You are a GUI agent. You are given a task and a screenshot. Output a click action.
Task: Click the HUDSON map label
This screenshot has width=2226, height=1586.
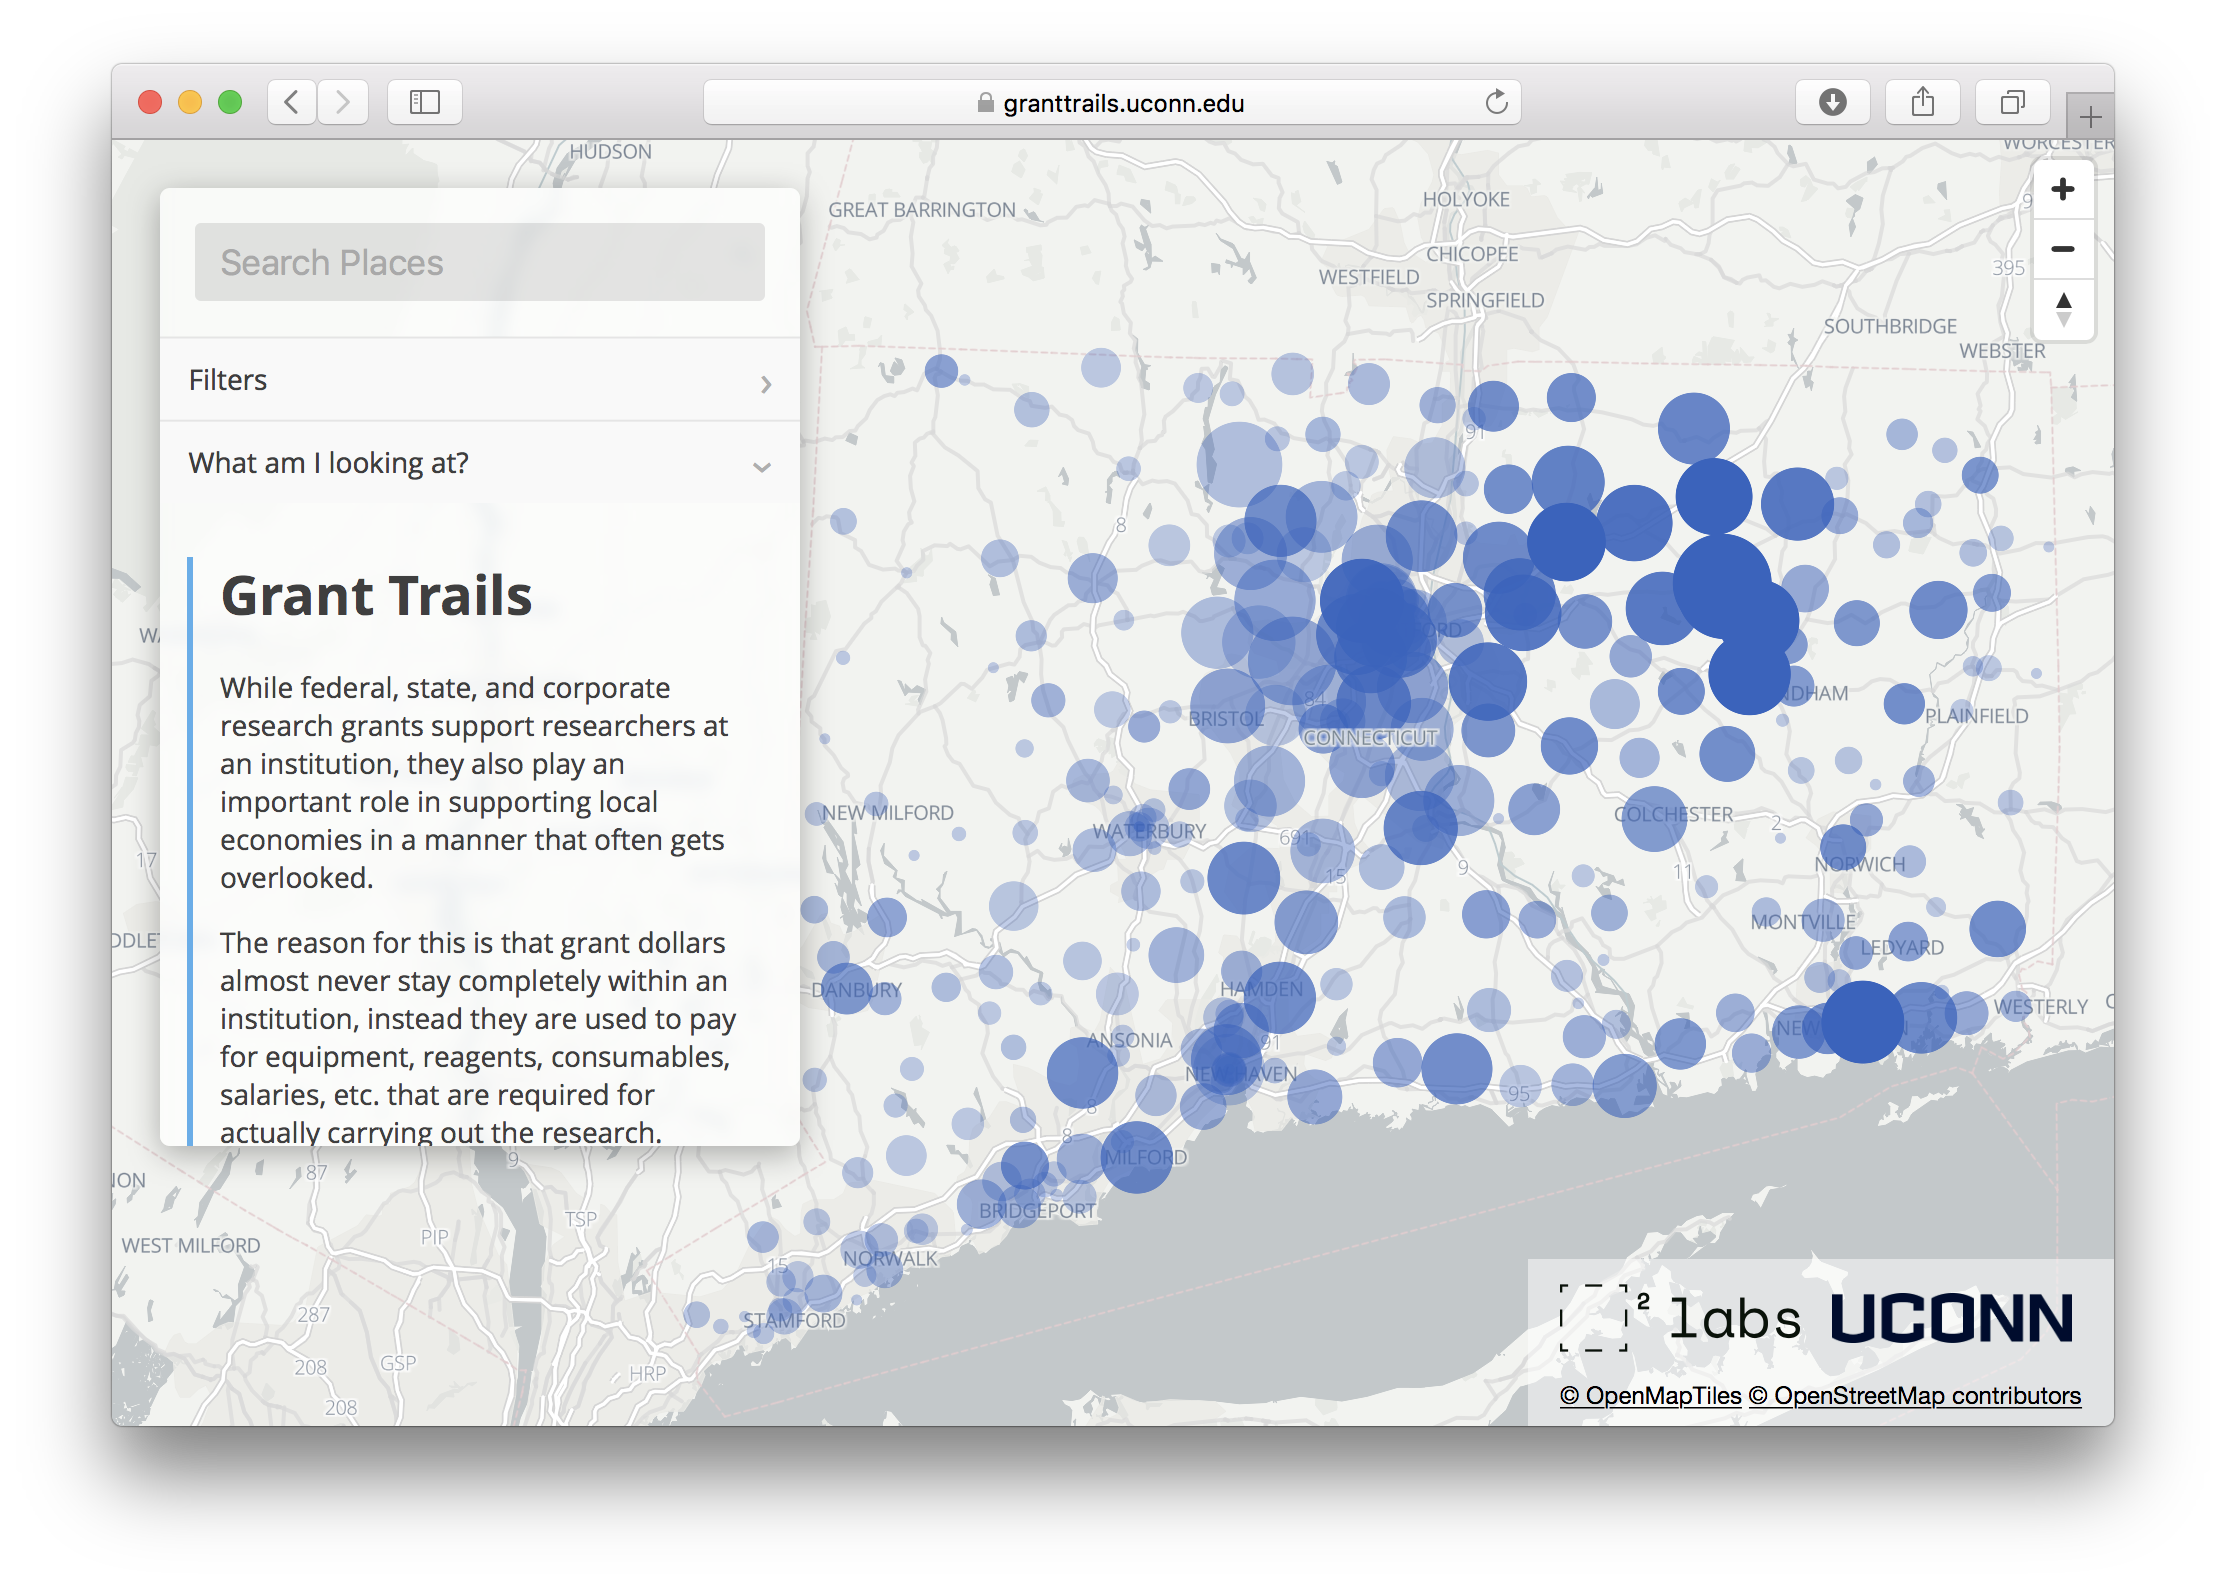pyautogui.click(x=610, y=151)
